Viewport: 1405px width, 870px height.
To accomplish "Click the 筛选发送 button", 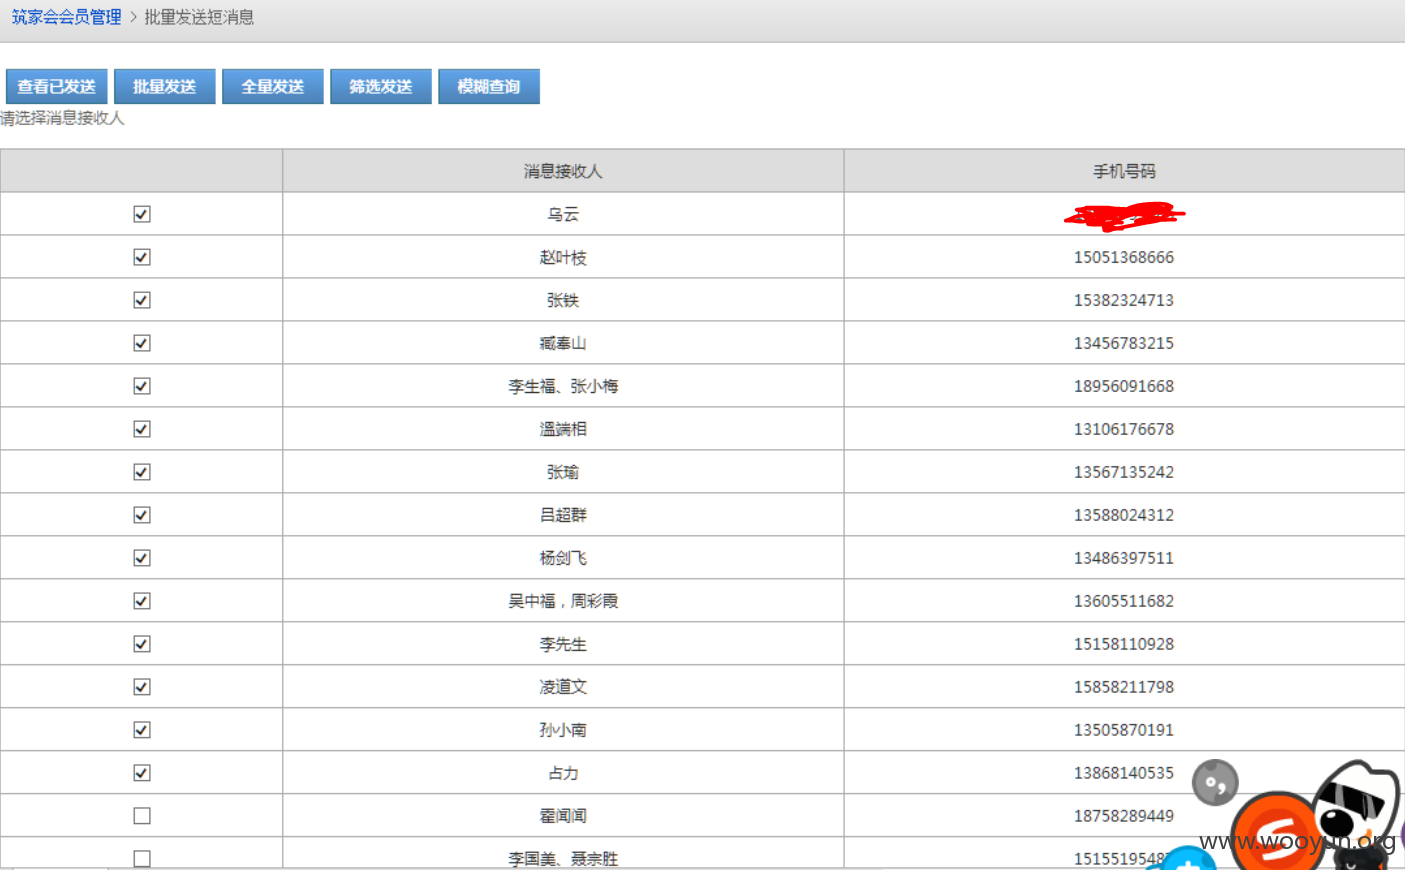I will [381, 87].
